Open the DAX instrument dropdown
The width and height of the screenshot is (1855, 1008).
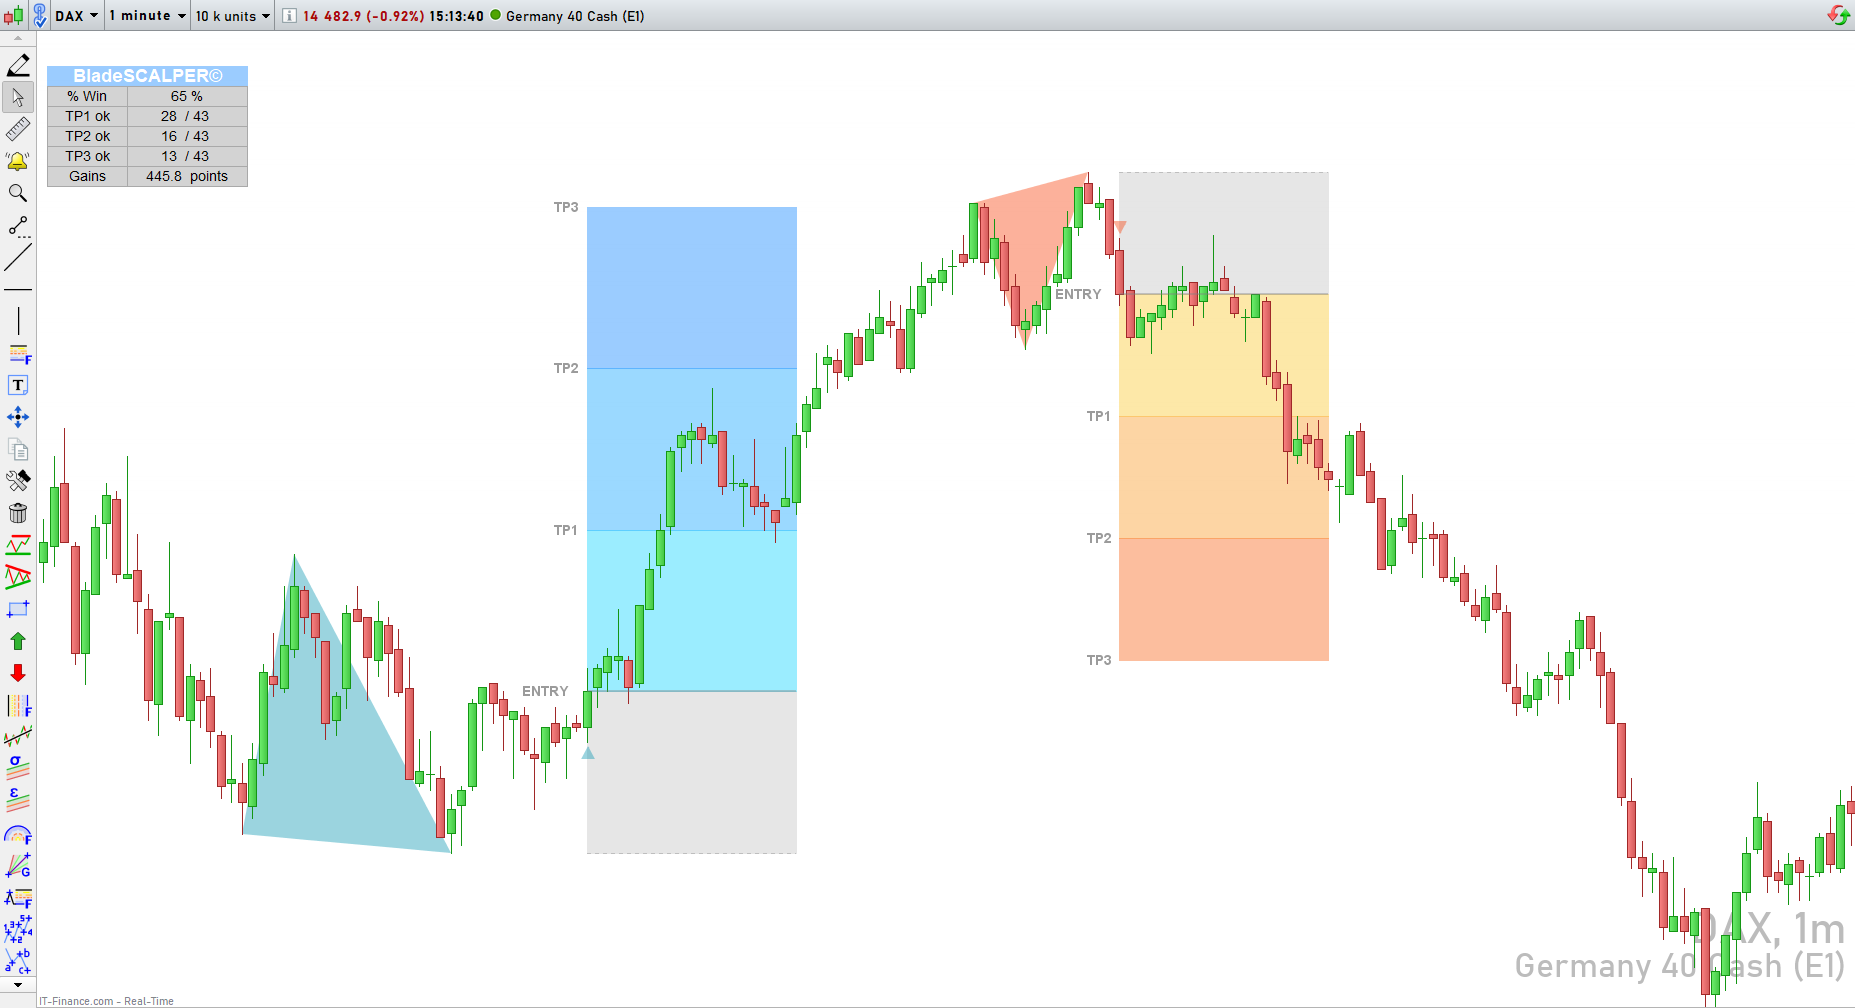[77, 16]
